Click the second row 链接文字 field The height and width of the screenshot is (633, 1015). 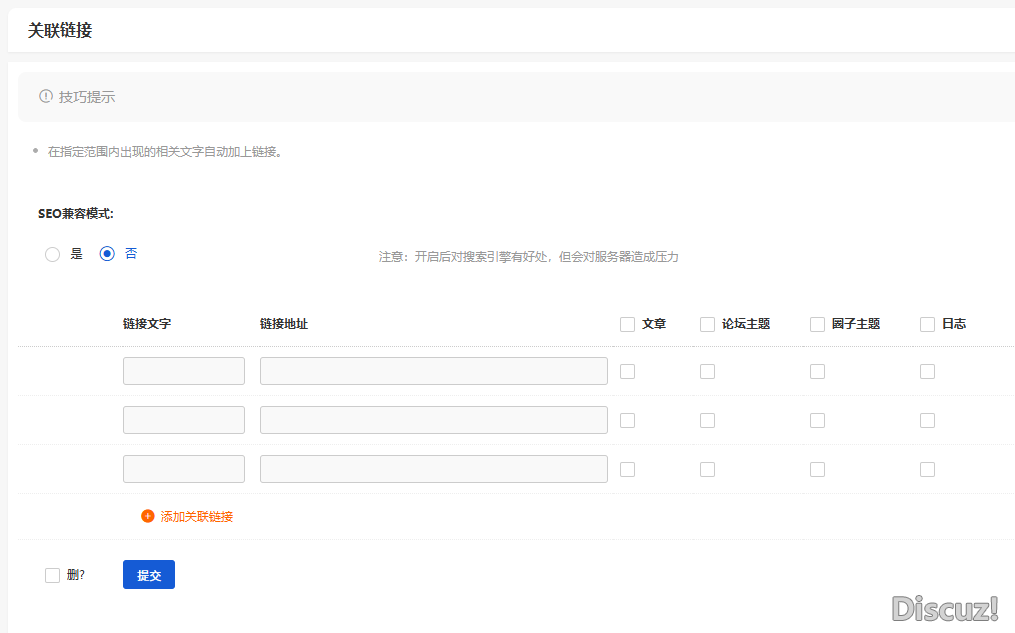pyautogui.click(x=184, y=420)
